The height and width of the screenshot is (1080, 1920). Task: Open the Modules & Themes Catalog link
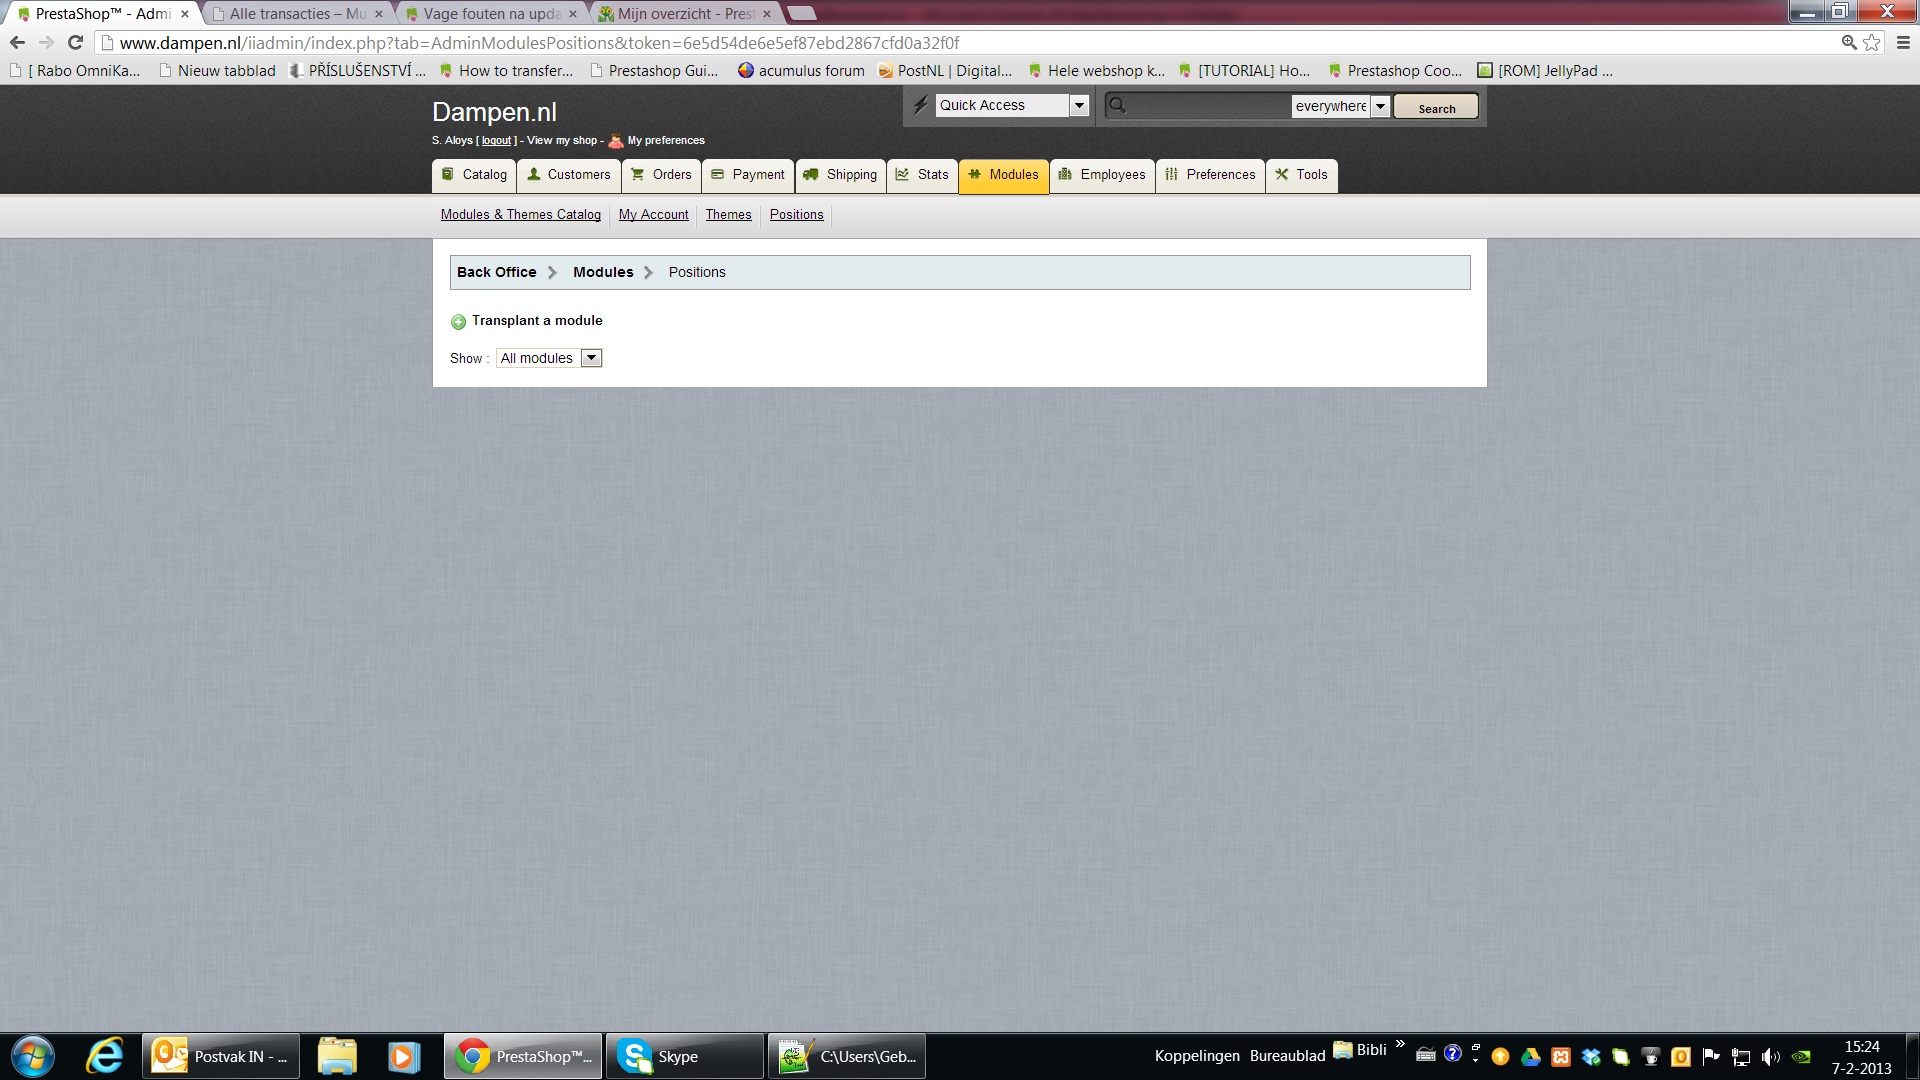click(521, 215)
